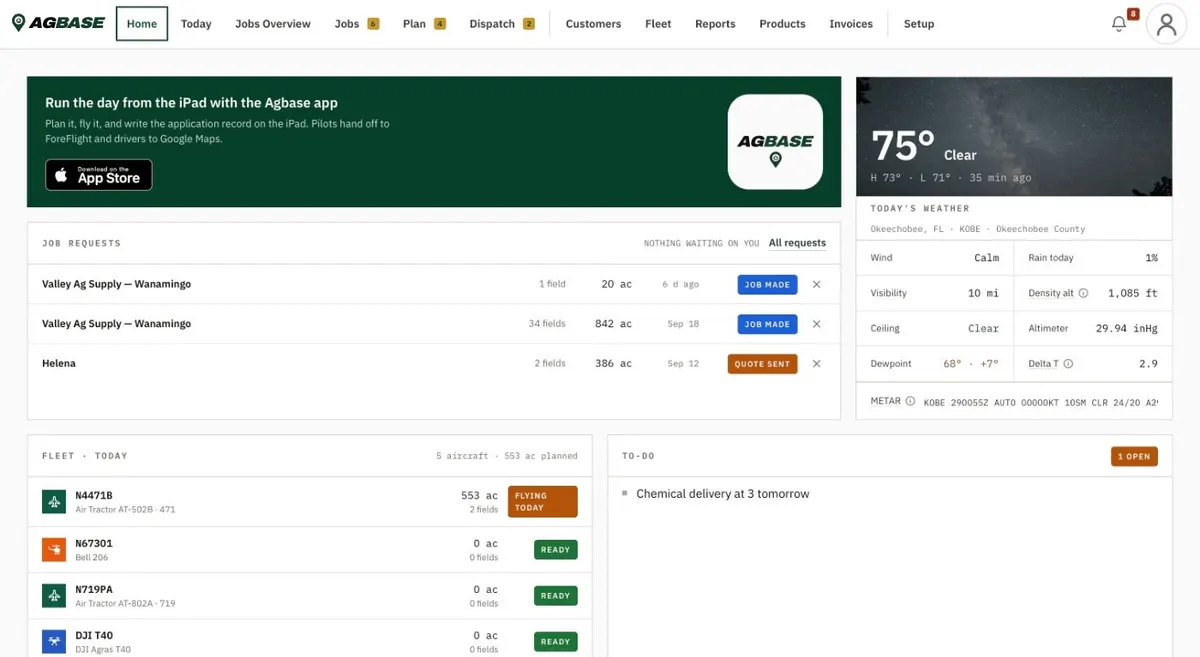Click the Altimeter 29.94 inHg value
The width and height of the screenshot is (1200, 657).
pyautogui.click(x=1127, y=328)
